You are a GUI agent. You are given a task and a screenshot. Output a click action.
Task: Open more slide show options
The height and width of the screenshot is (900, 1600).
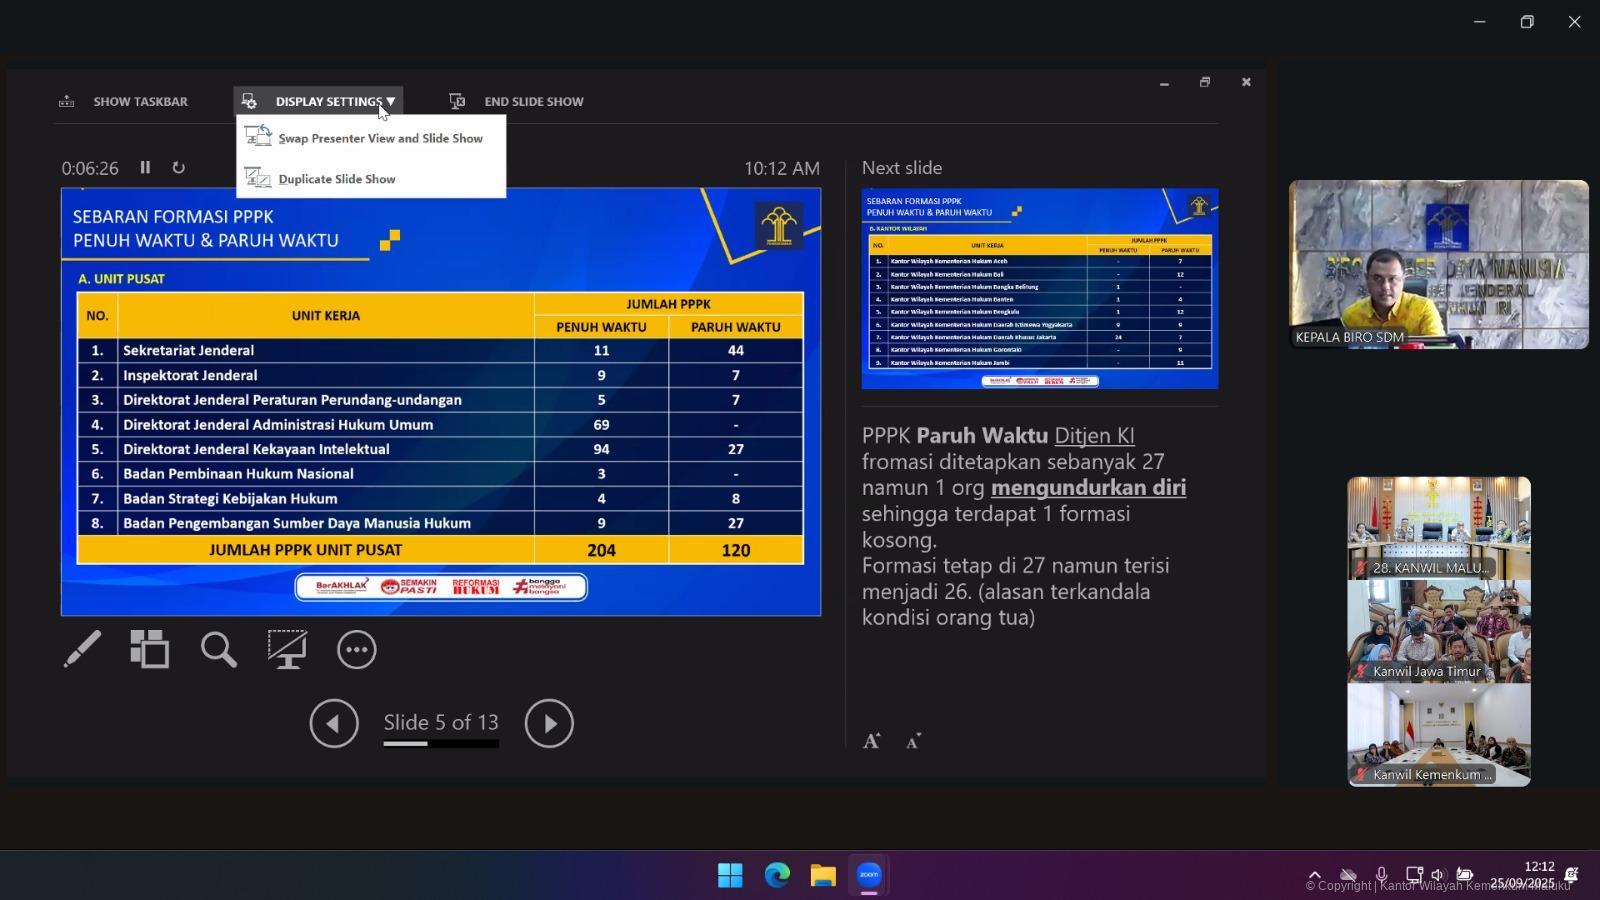coord(356,650)
